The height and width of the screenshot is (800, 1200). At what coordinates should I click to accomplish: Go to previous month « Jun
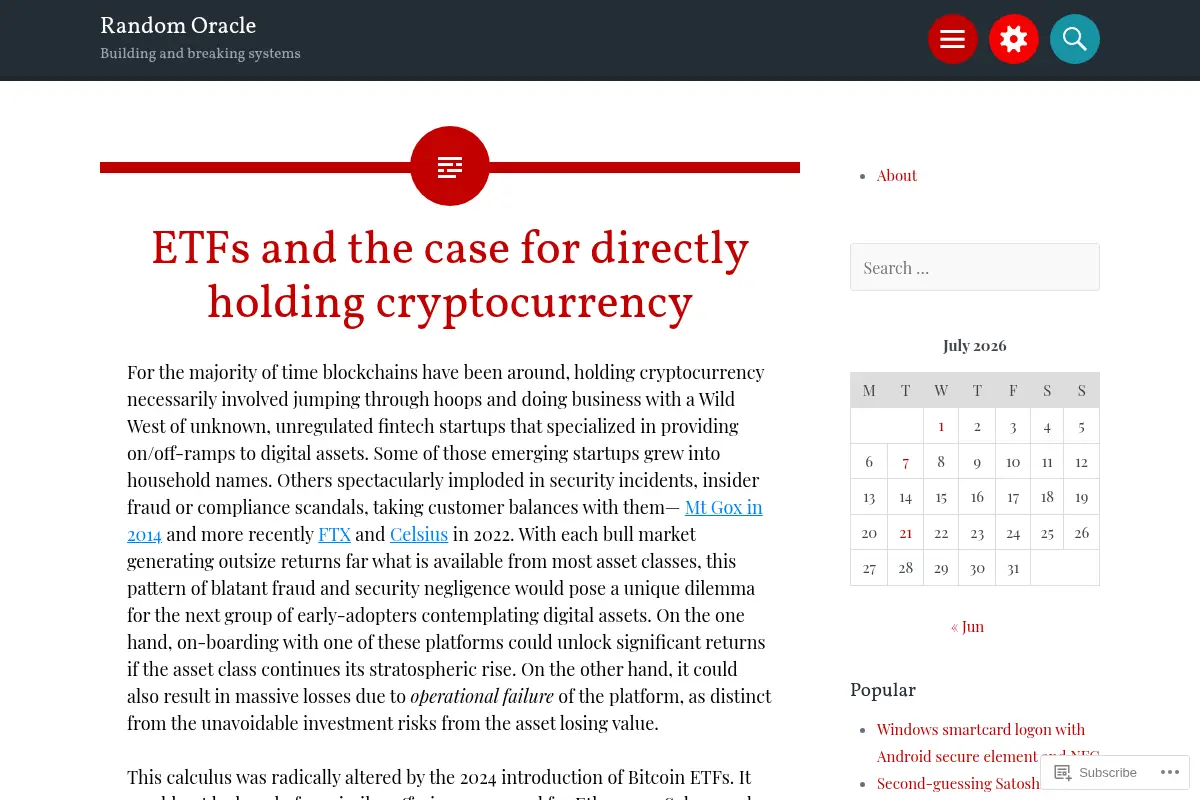(967, 627)
